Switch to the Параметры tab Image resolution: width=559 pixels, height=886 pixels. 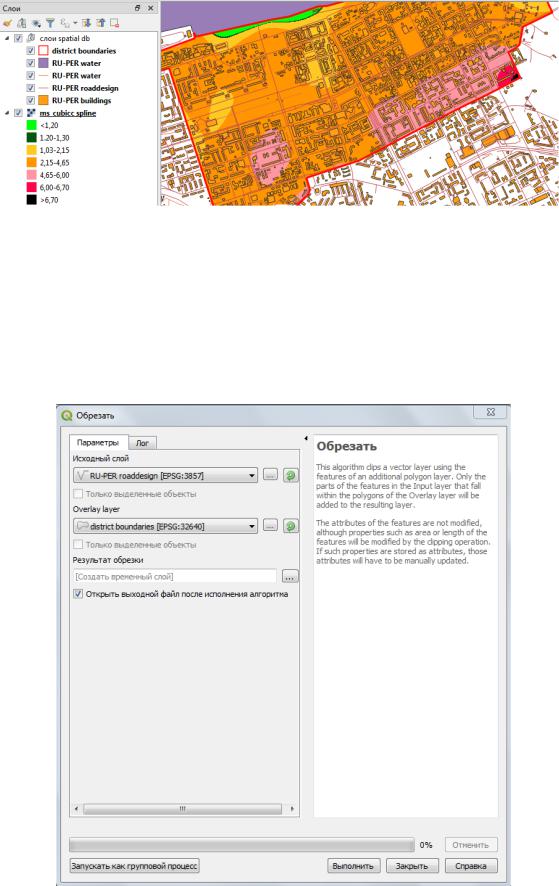point(98,442)
